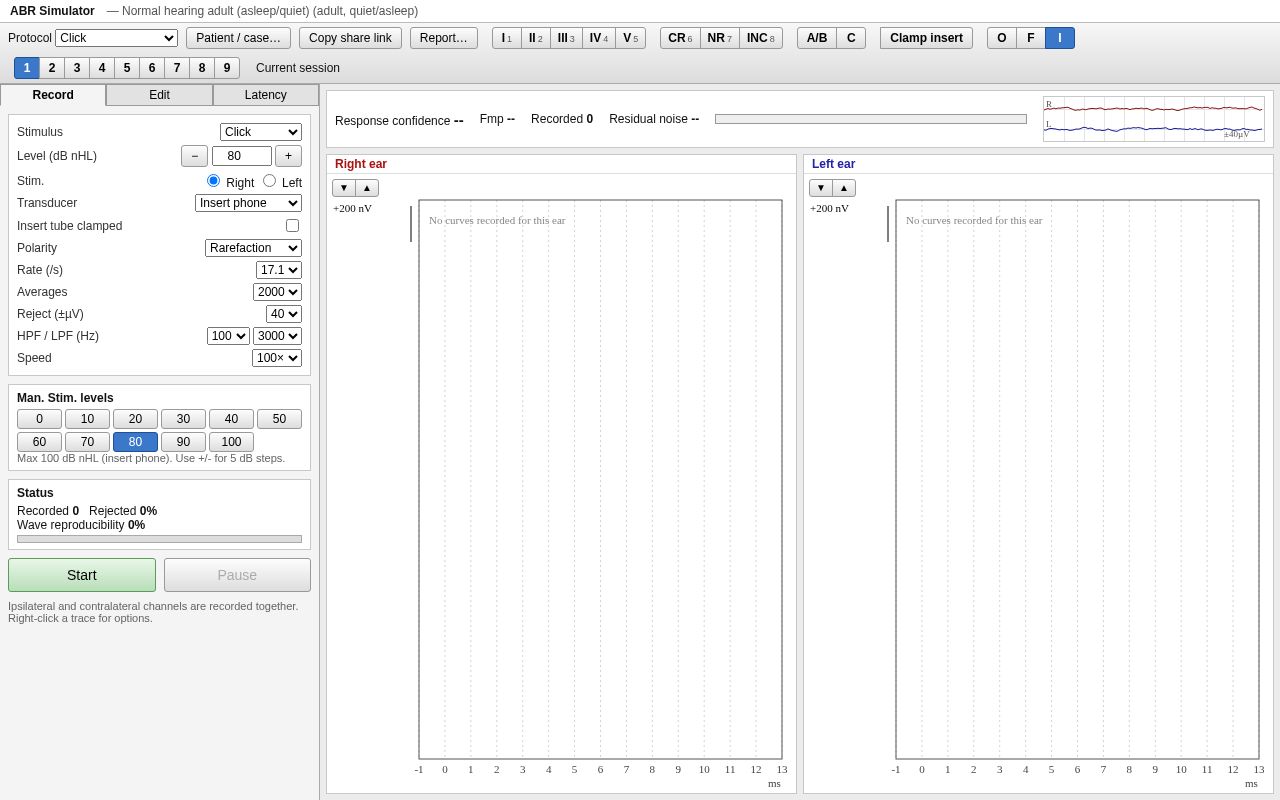Viewport: 1280px width, 800px height.
Task: Click the Level dB nHL input field
Action: click(x=242, y=156)
